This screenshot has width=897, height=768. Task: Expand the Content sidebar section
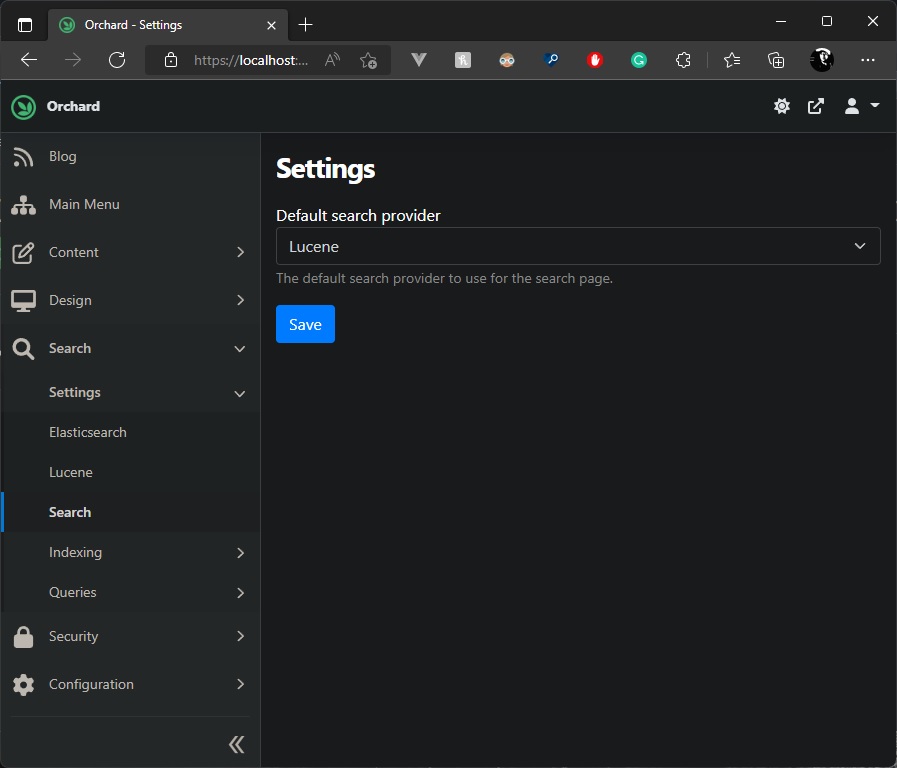[x=130, y=252]
